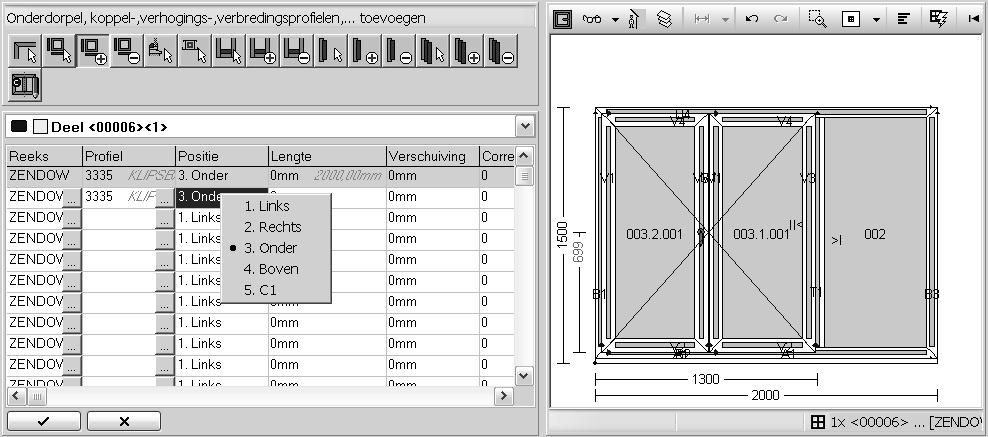The width and height of the screenshot is (988, 437).
Task: Click the Positie column header
Action: tap(222, 156)
